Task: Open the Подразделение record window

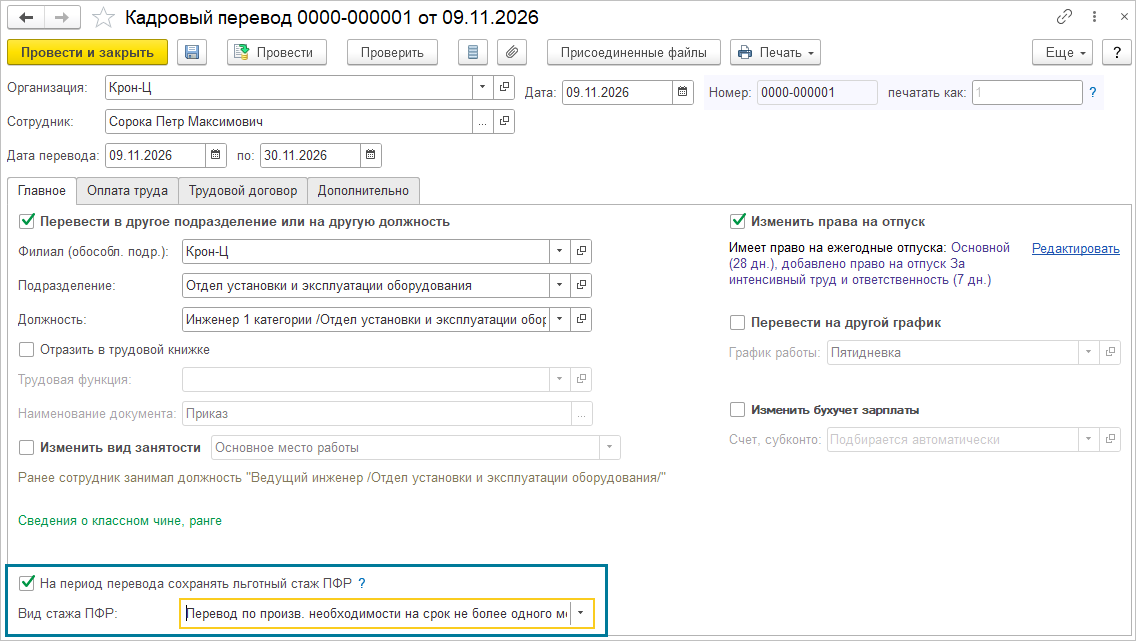Action: tap(581, 285)
